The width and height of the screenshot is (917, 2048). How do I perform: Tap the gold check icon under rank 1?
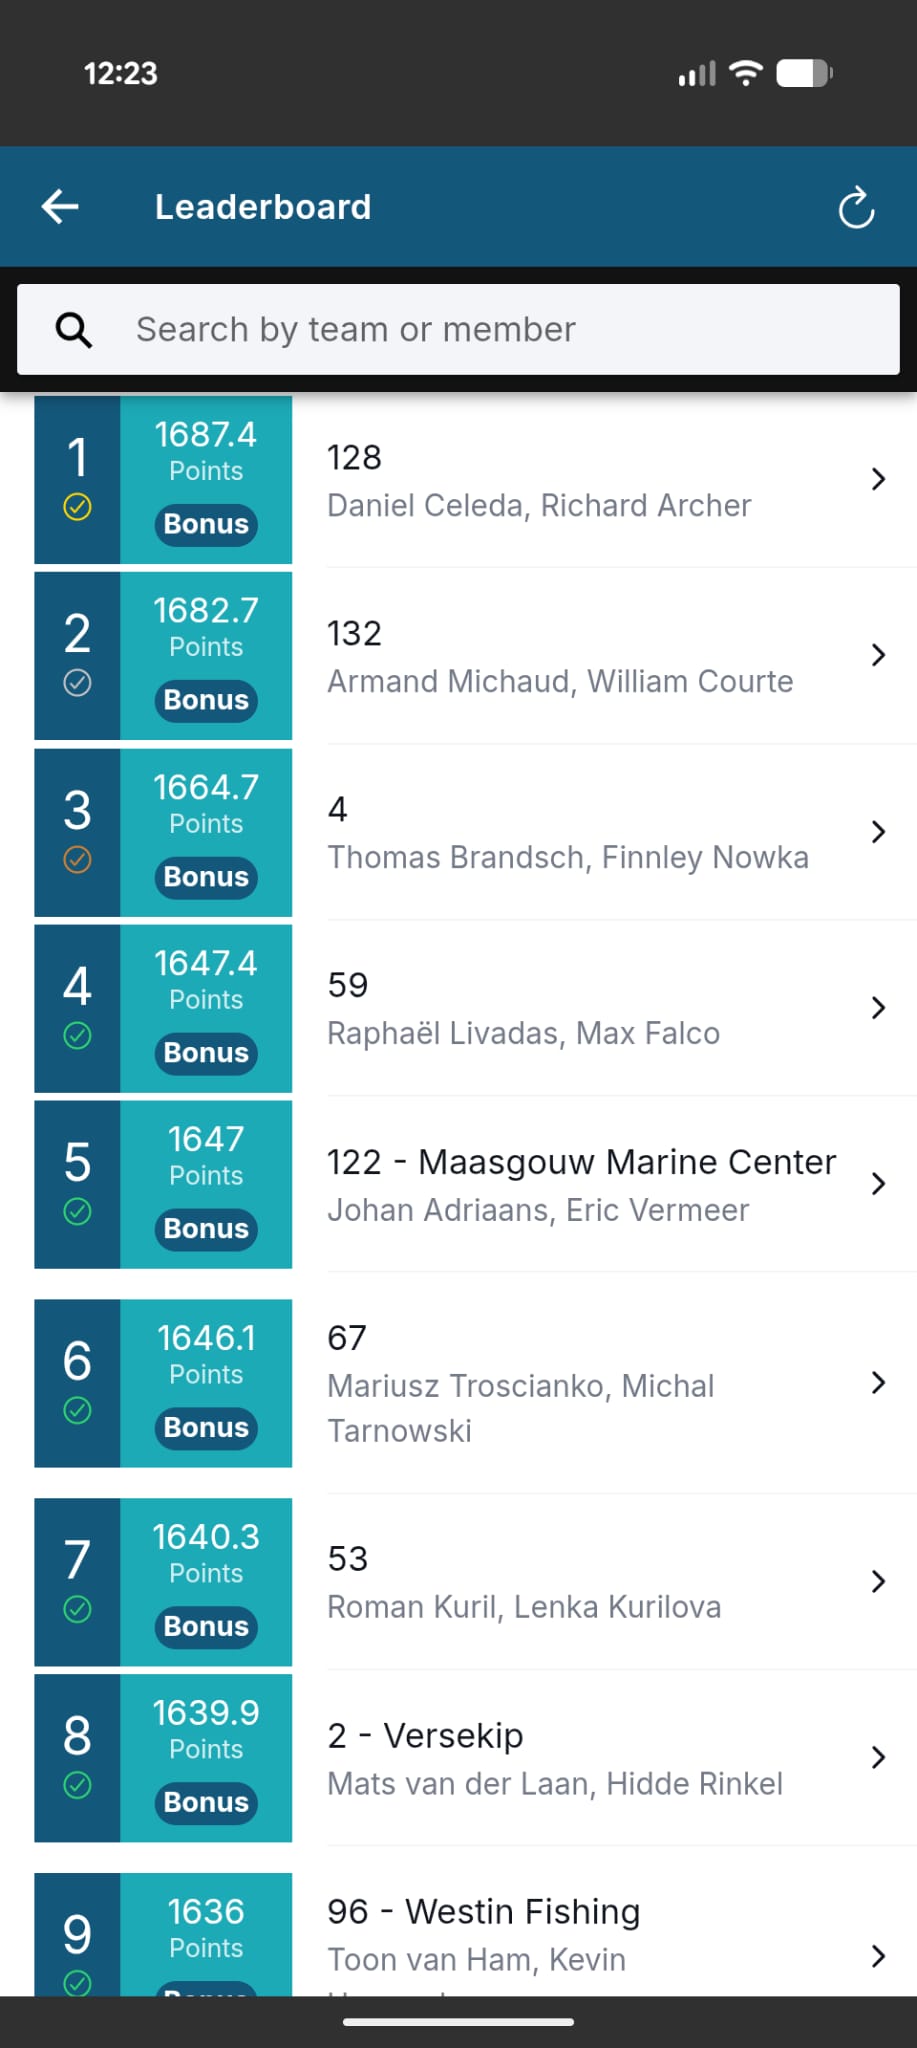pos(77,507)
